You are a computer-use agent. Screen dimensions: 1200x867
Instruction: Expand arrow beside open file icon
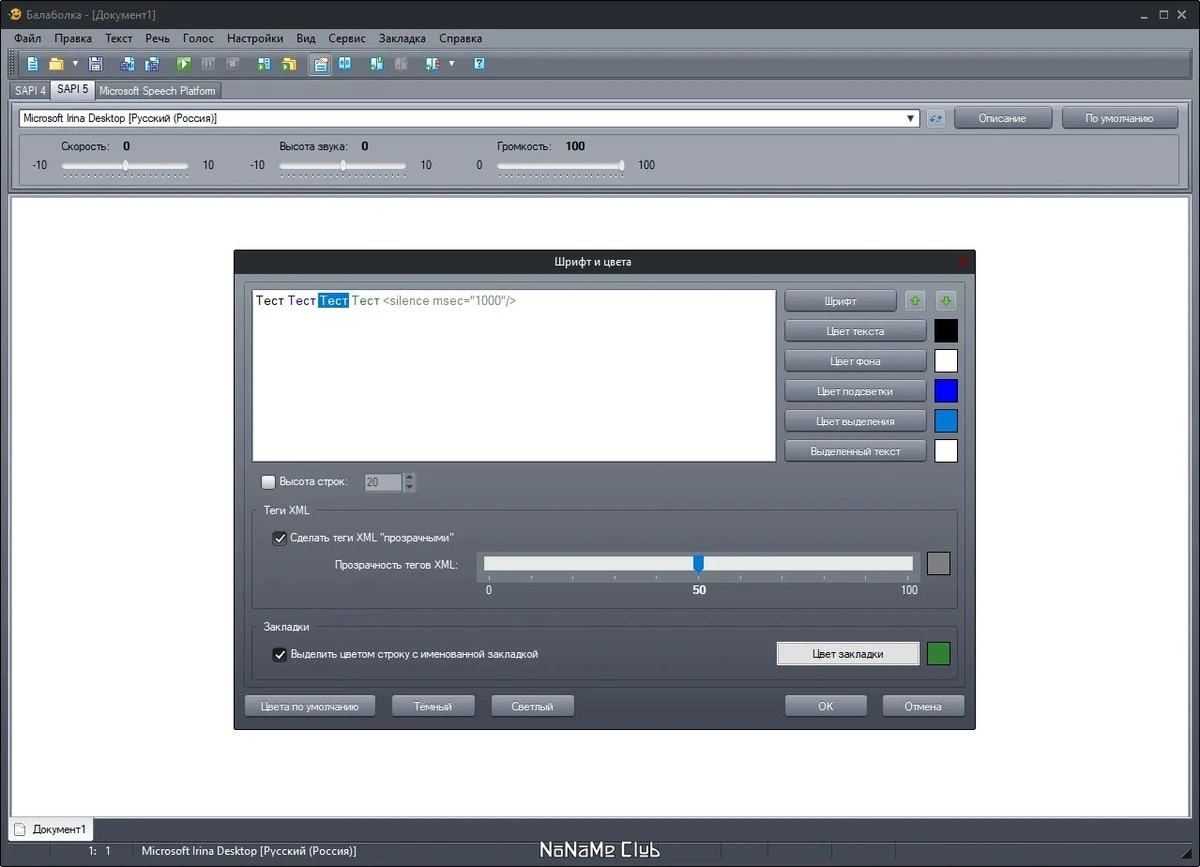(75, 64)
